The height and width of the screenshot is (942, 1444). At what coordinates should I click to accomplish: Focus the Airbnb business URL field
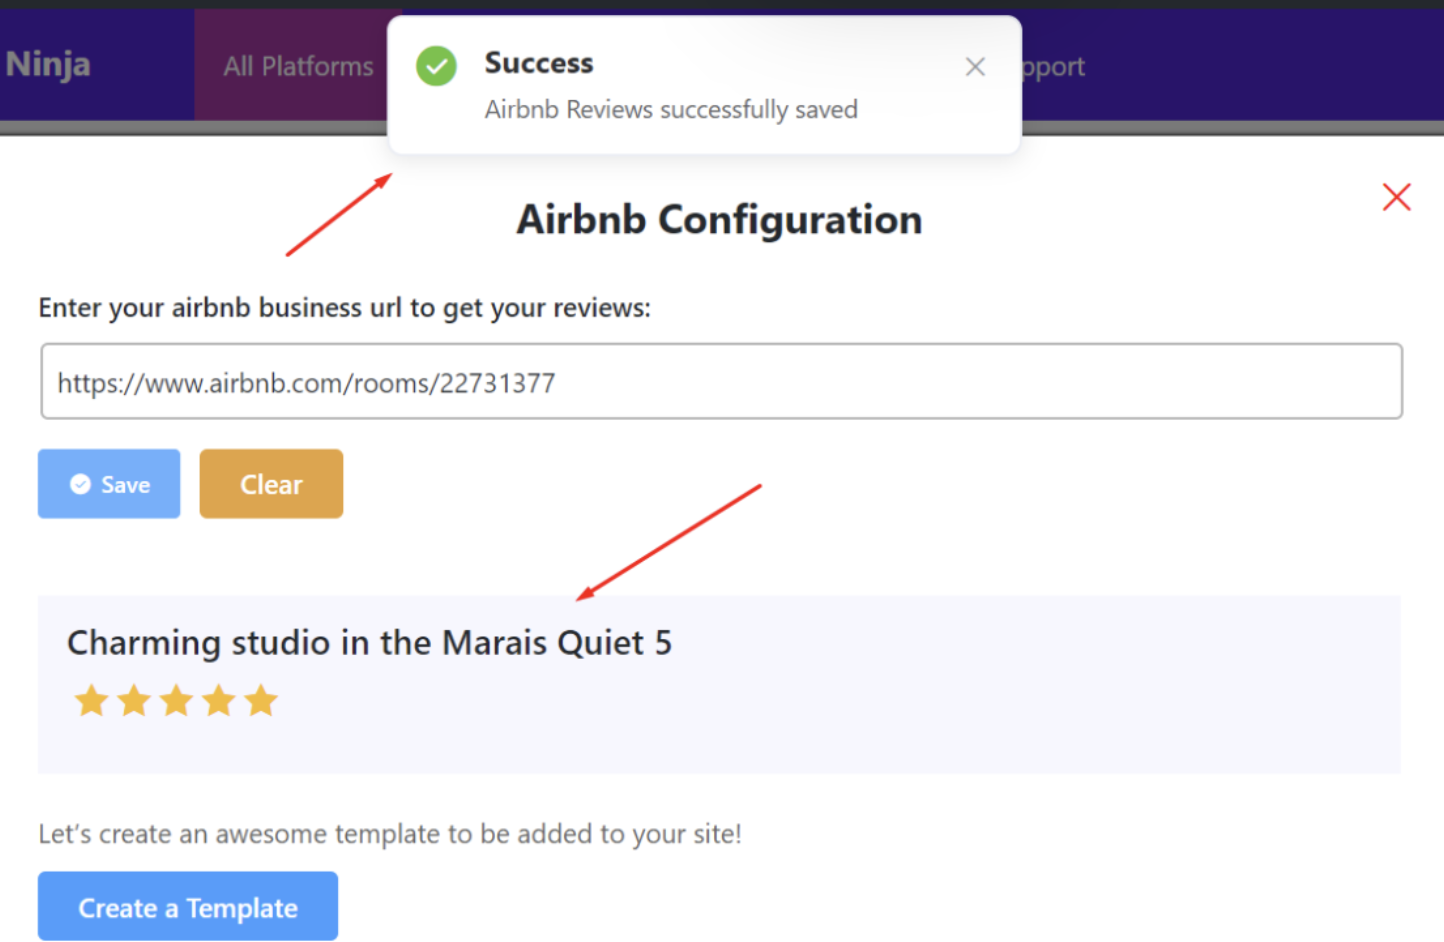(x=721, y=382)
